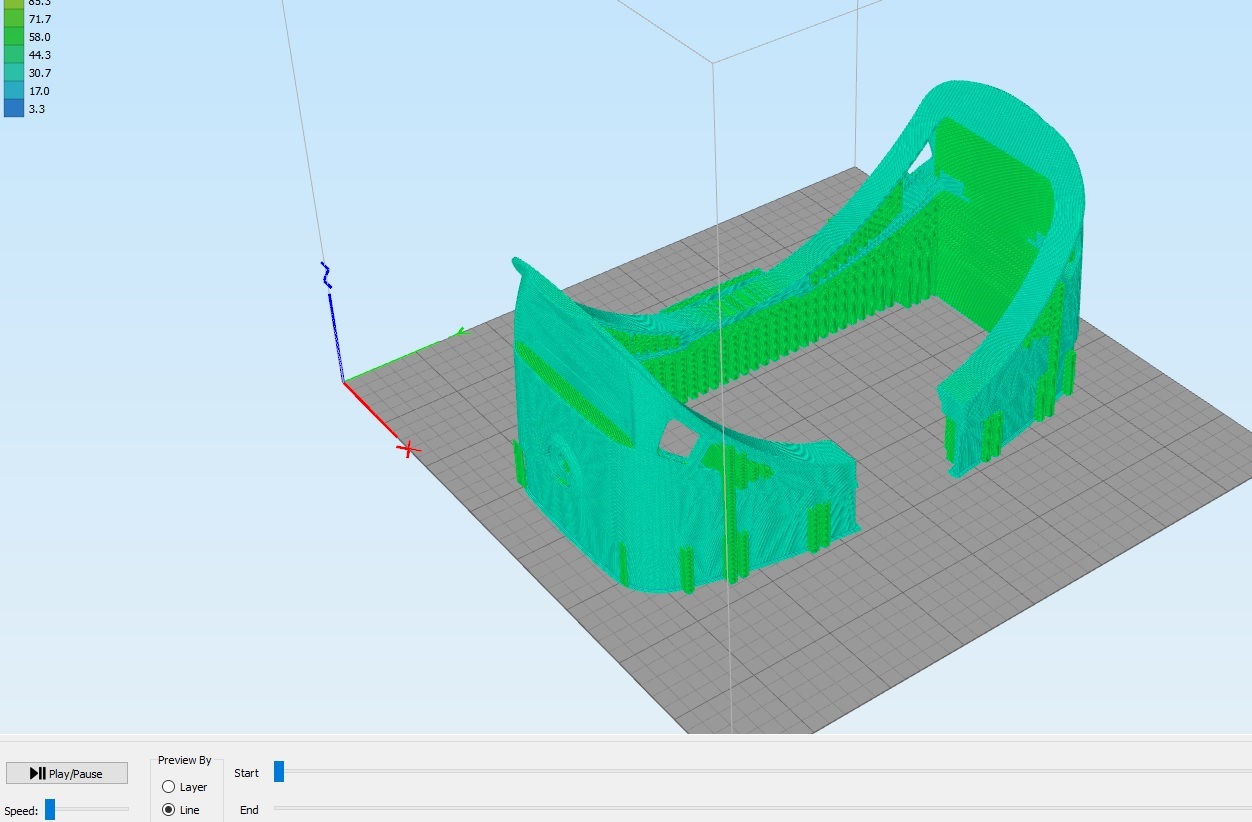Click the "Preview By" group label
1252x822 pixels.
tap(185, 761)
